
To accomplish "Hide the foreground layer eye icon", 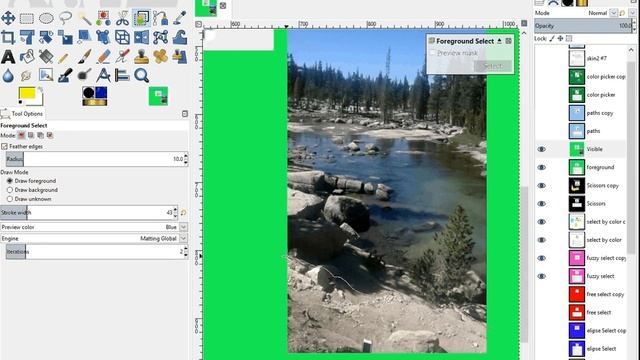I will tap(542, 167).
